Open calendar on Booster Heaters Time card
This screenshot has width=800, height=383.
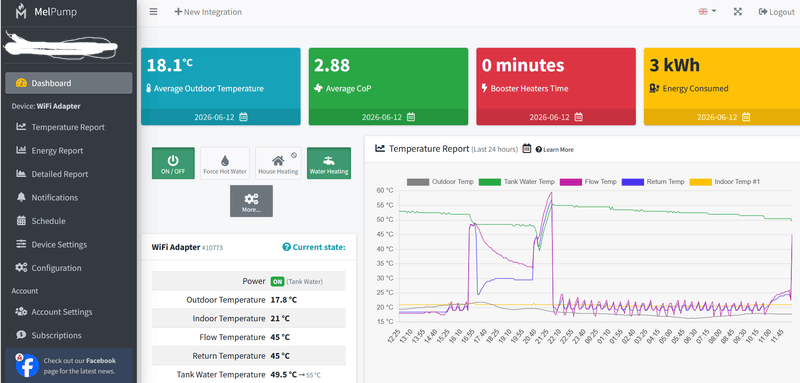pyautogui.click(x=578, y=117)
